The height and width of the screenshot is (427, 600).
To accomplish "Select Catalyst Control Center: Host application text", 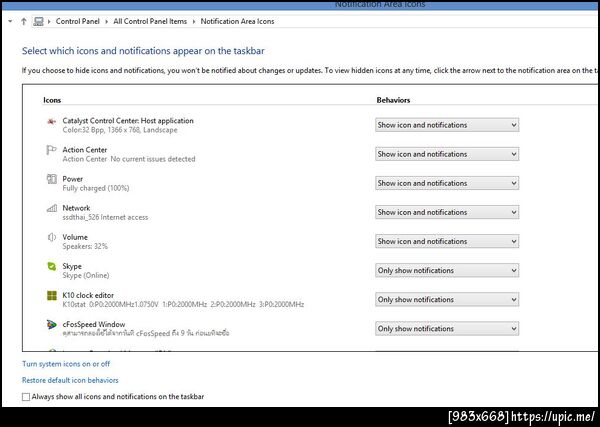I will click(x=128, y=121).
